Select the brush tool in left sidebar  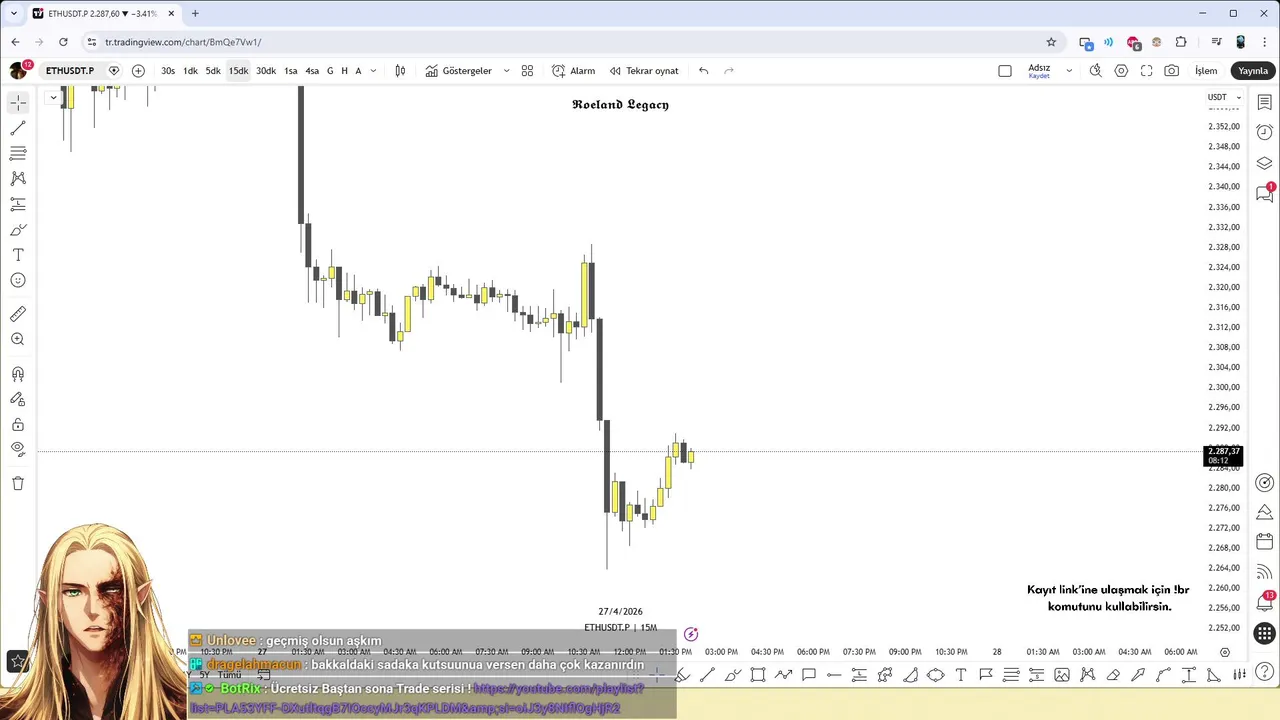18,230
